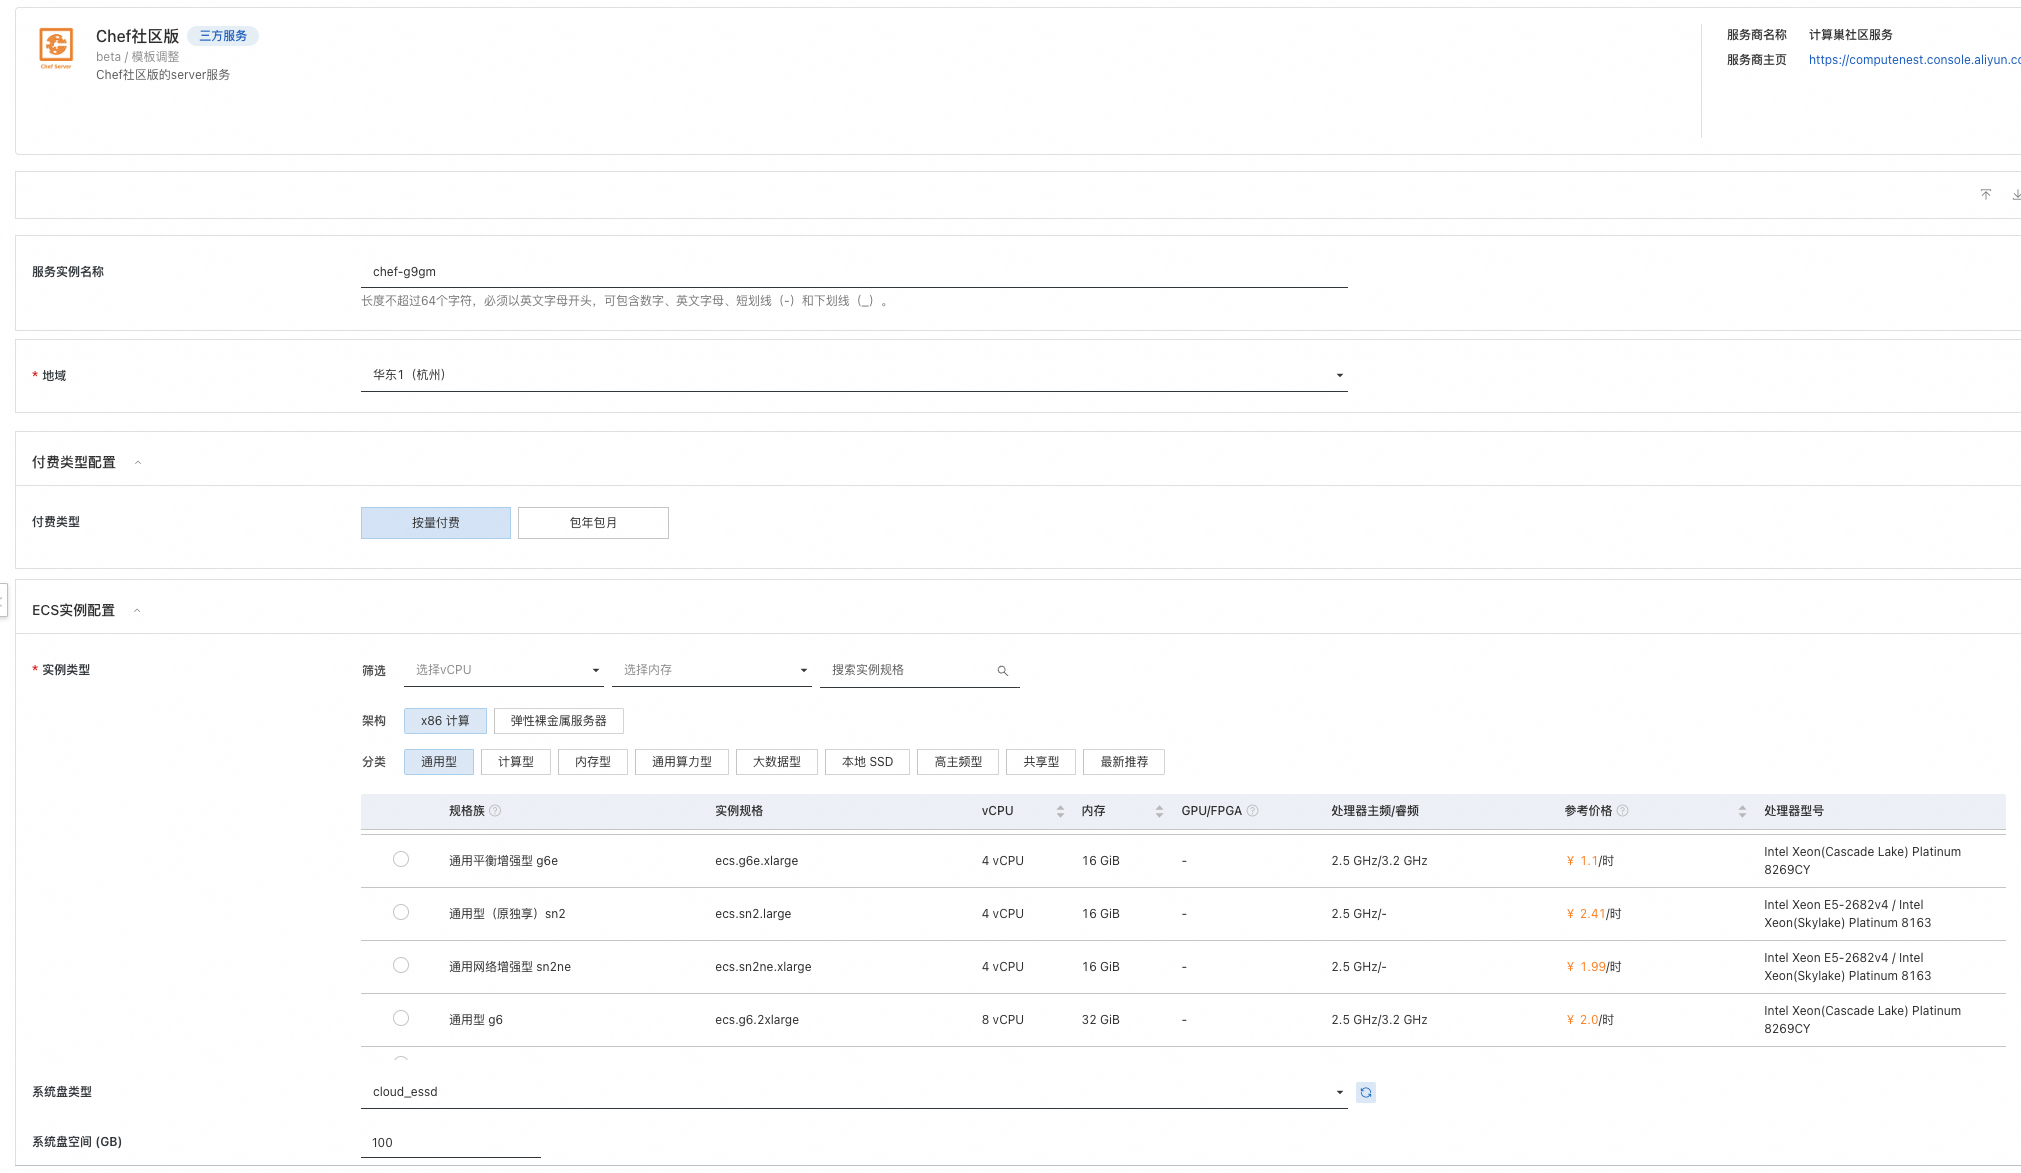Screen dimensions: 2021x1173
Task: Select 弹性裸金属服务器 architecture
Action: coord(558,721)
